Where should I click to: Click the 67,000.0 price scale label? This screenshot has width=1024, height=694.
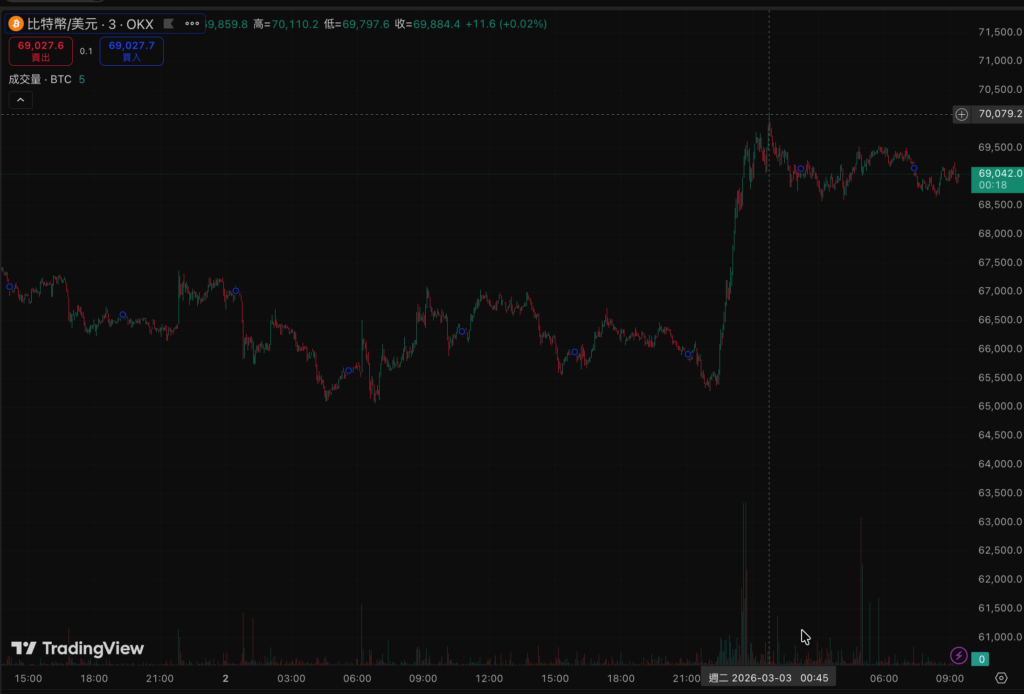[999, 291]
